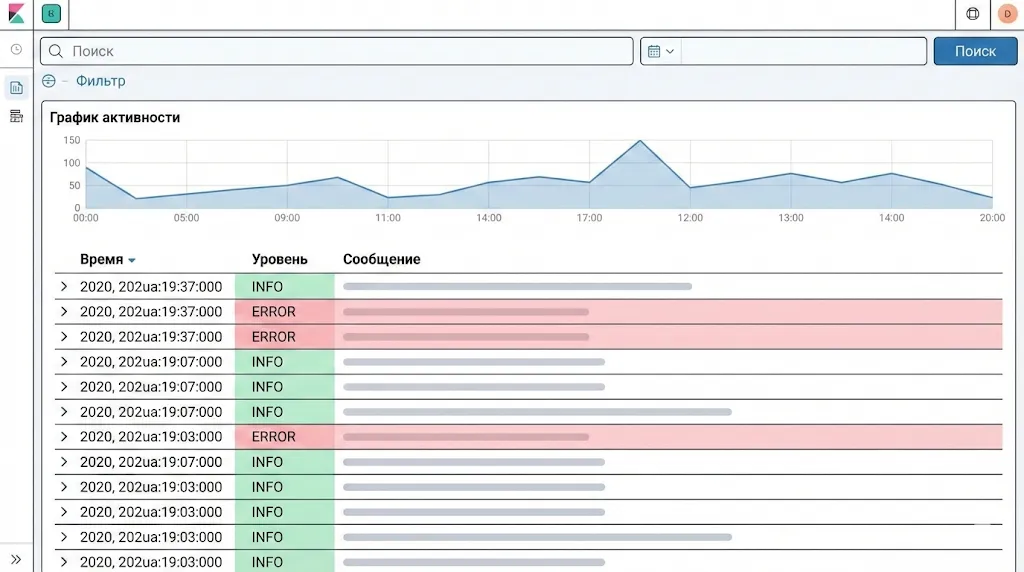Expand the first INFO log row
This screenshot has height=572, width=1024.
pyautogui.click(x=64, y=287)
